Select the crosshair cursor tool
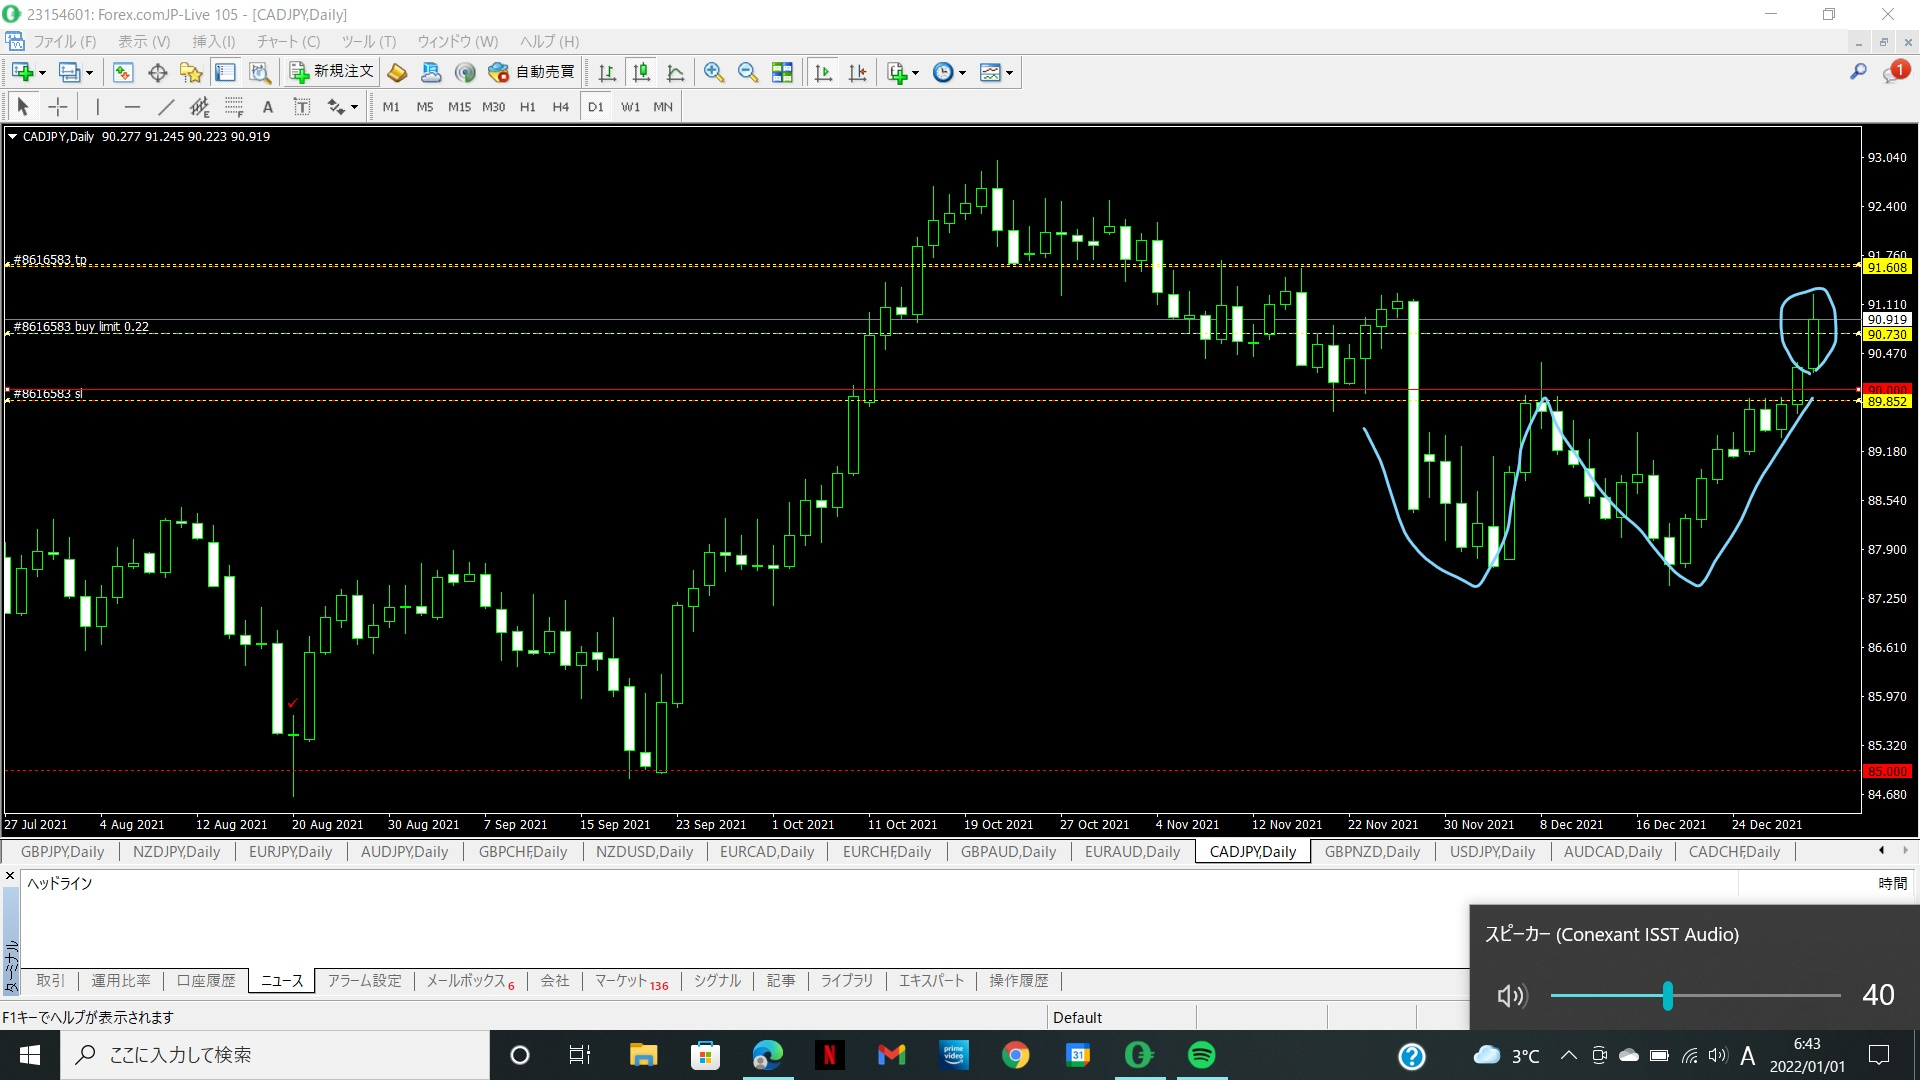This screenshot has height=1080, width=1920. (58, 107)
